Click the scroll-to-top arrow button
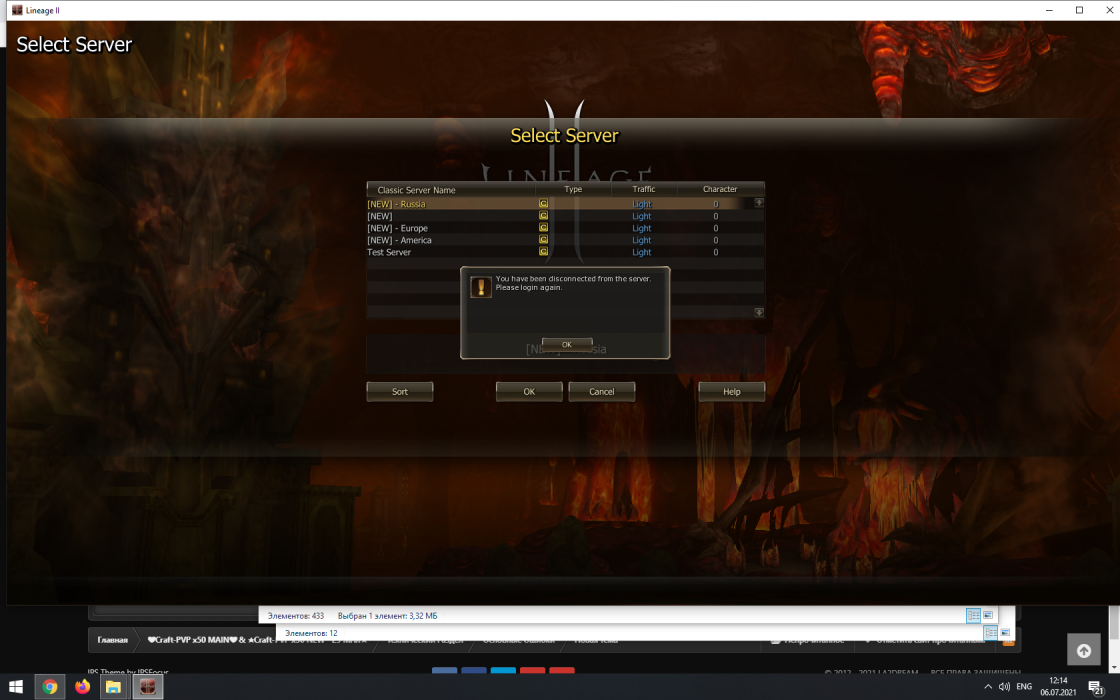 (1083, 650)
